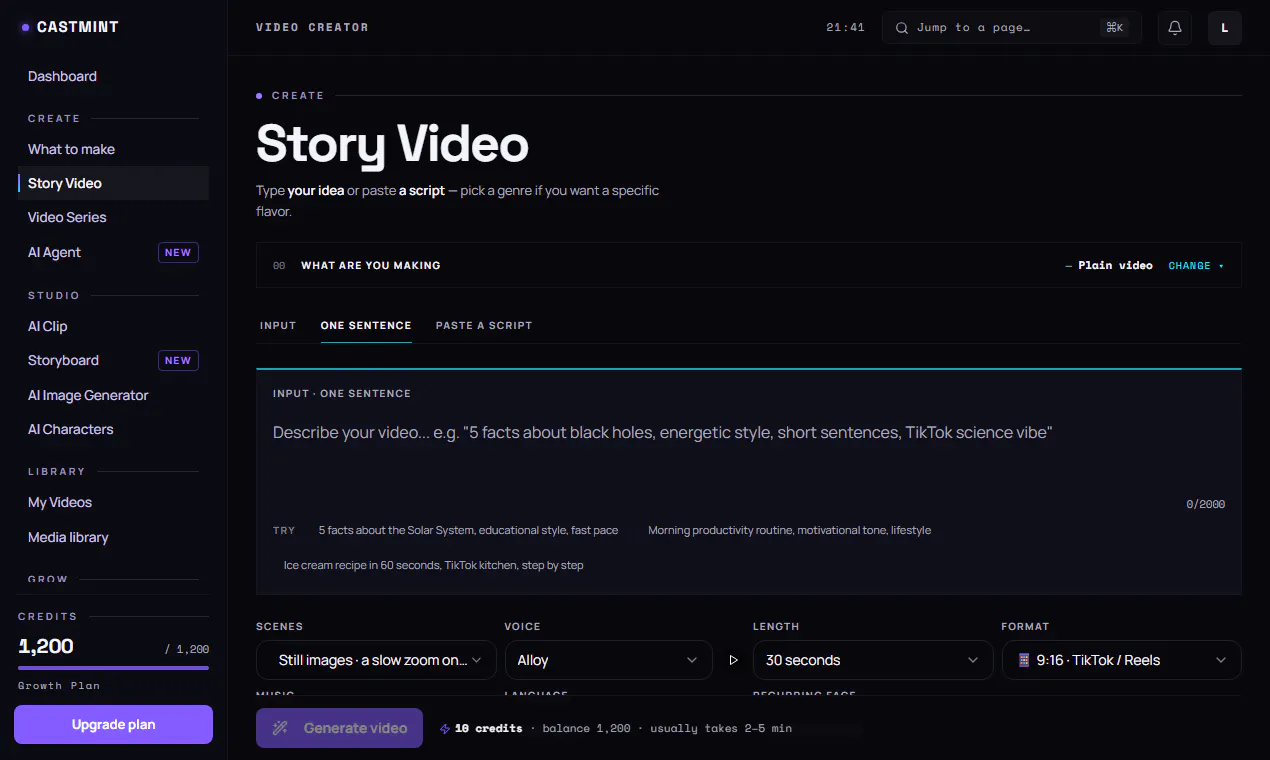Viewport: 1270px width, 760px height.
Task: Use the Ice cream recipe suggestion
Action: [x=433, y=566]
